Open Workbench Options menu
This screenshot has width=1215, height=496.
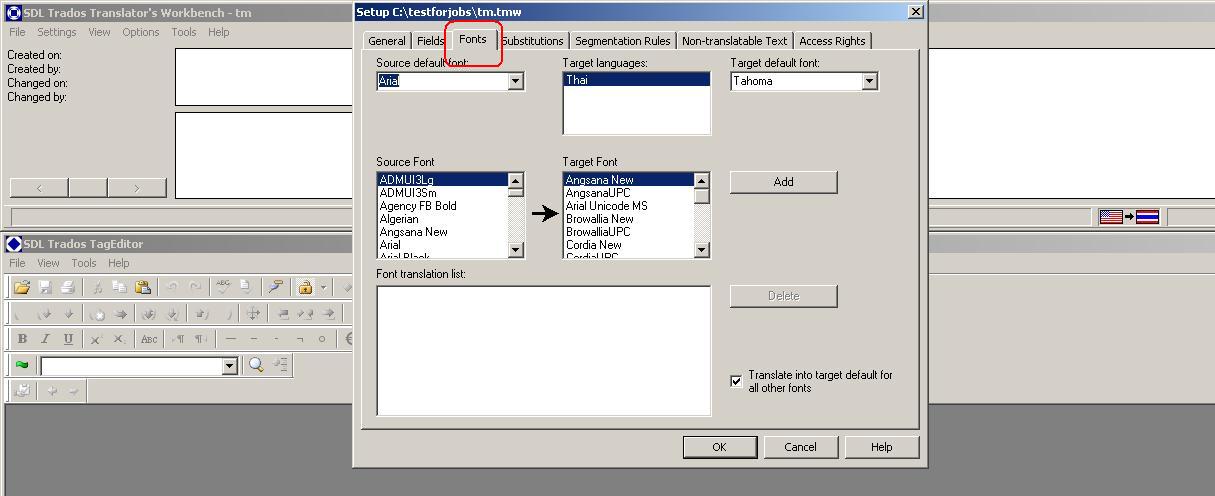tap(141, 32)
